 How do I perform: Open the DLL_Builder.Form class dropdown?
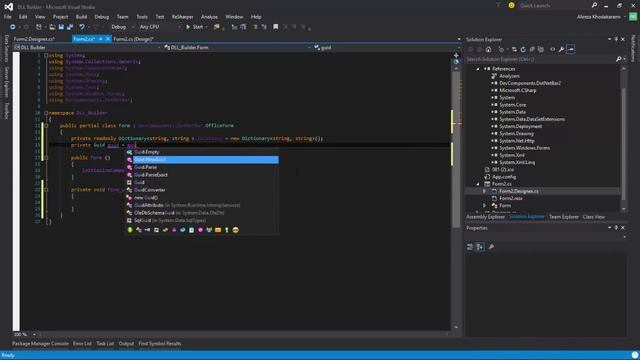237,48
